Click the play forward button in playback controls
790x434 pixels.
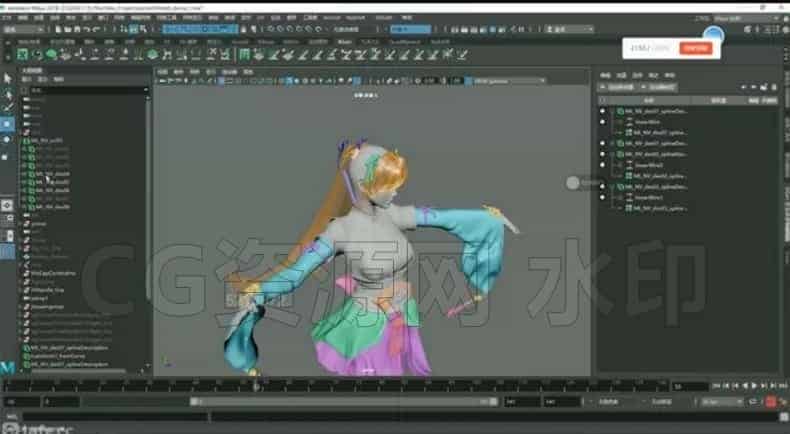754,386
